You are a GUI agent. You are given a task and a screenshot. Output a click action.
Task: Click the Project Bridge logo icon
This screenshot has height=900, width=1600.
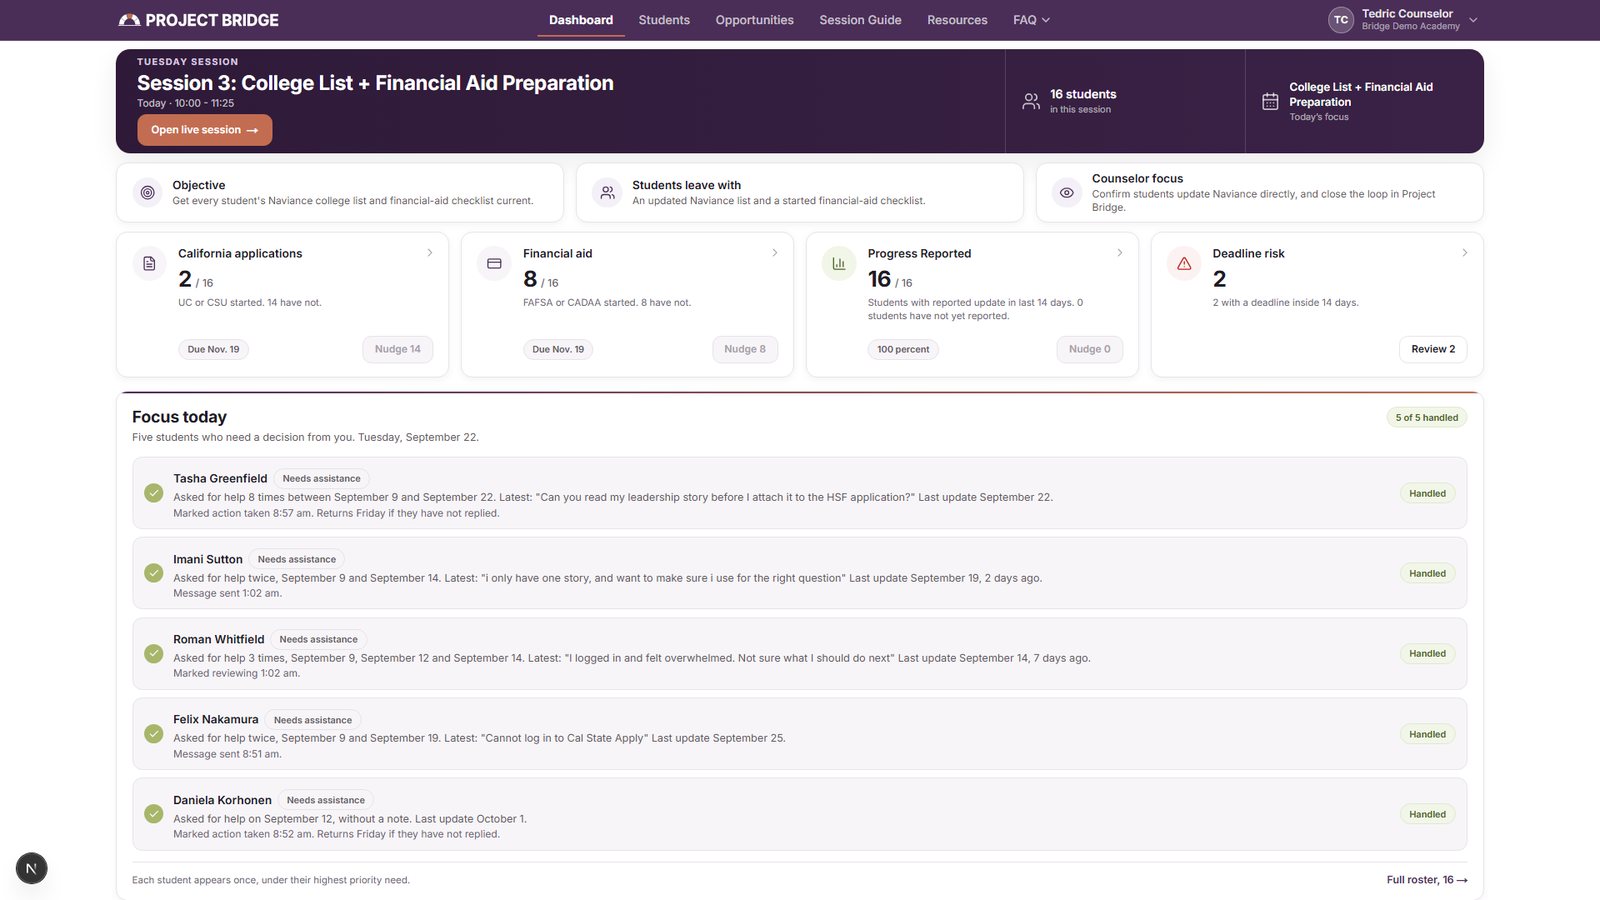tap(129, 20)
